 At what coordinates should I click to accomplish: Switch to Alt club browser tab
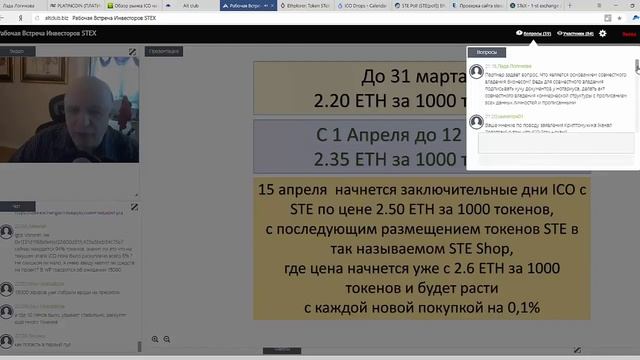(x=191, y=6)
